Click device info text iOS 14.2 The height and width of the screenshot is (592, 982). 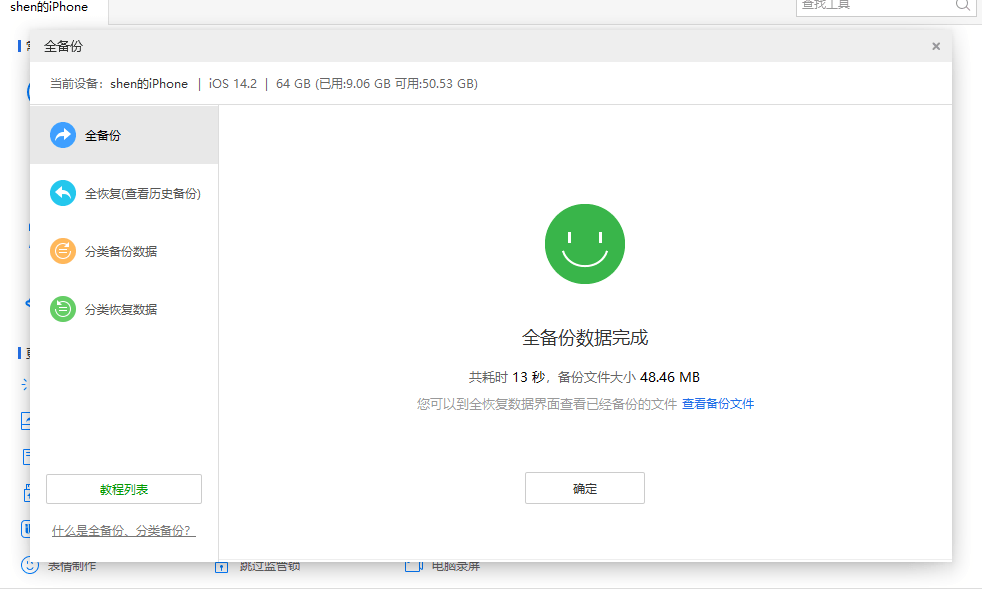click(x=232, y=84)
